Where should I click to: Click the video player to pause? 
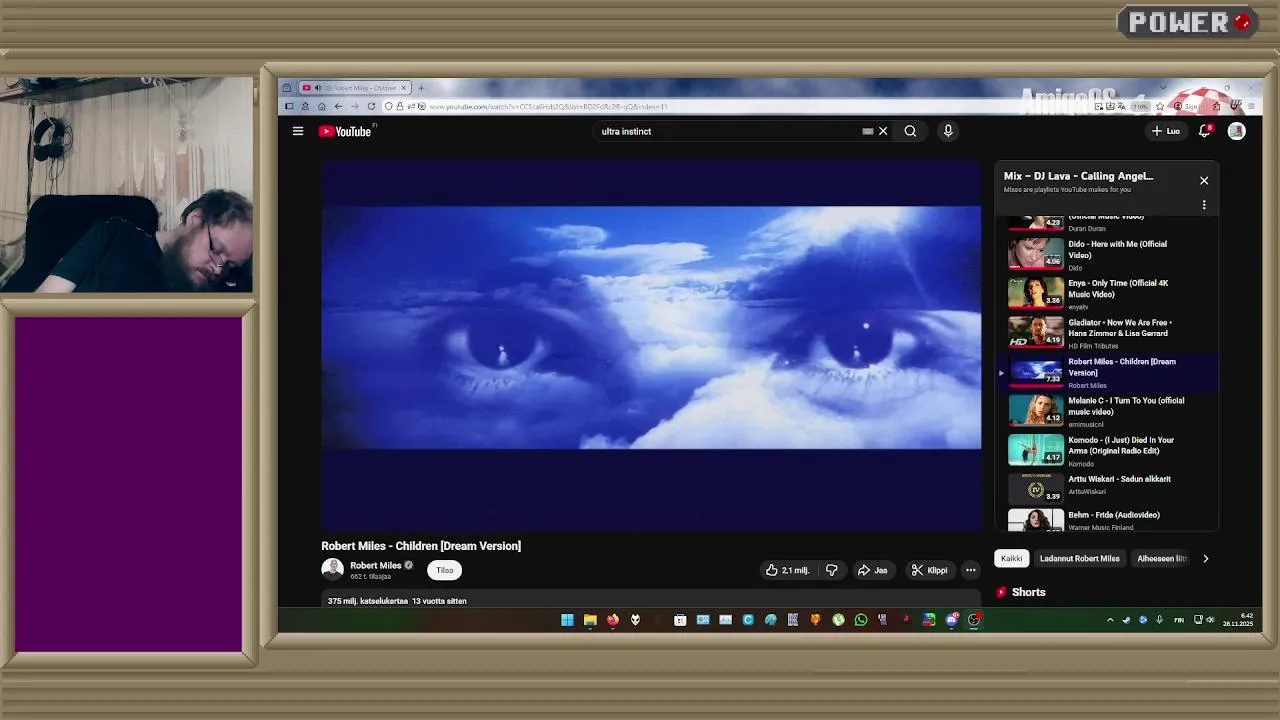651,345
